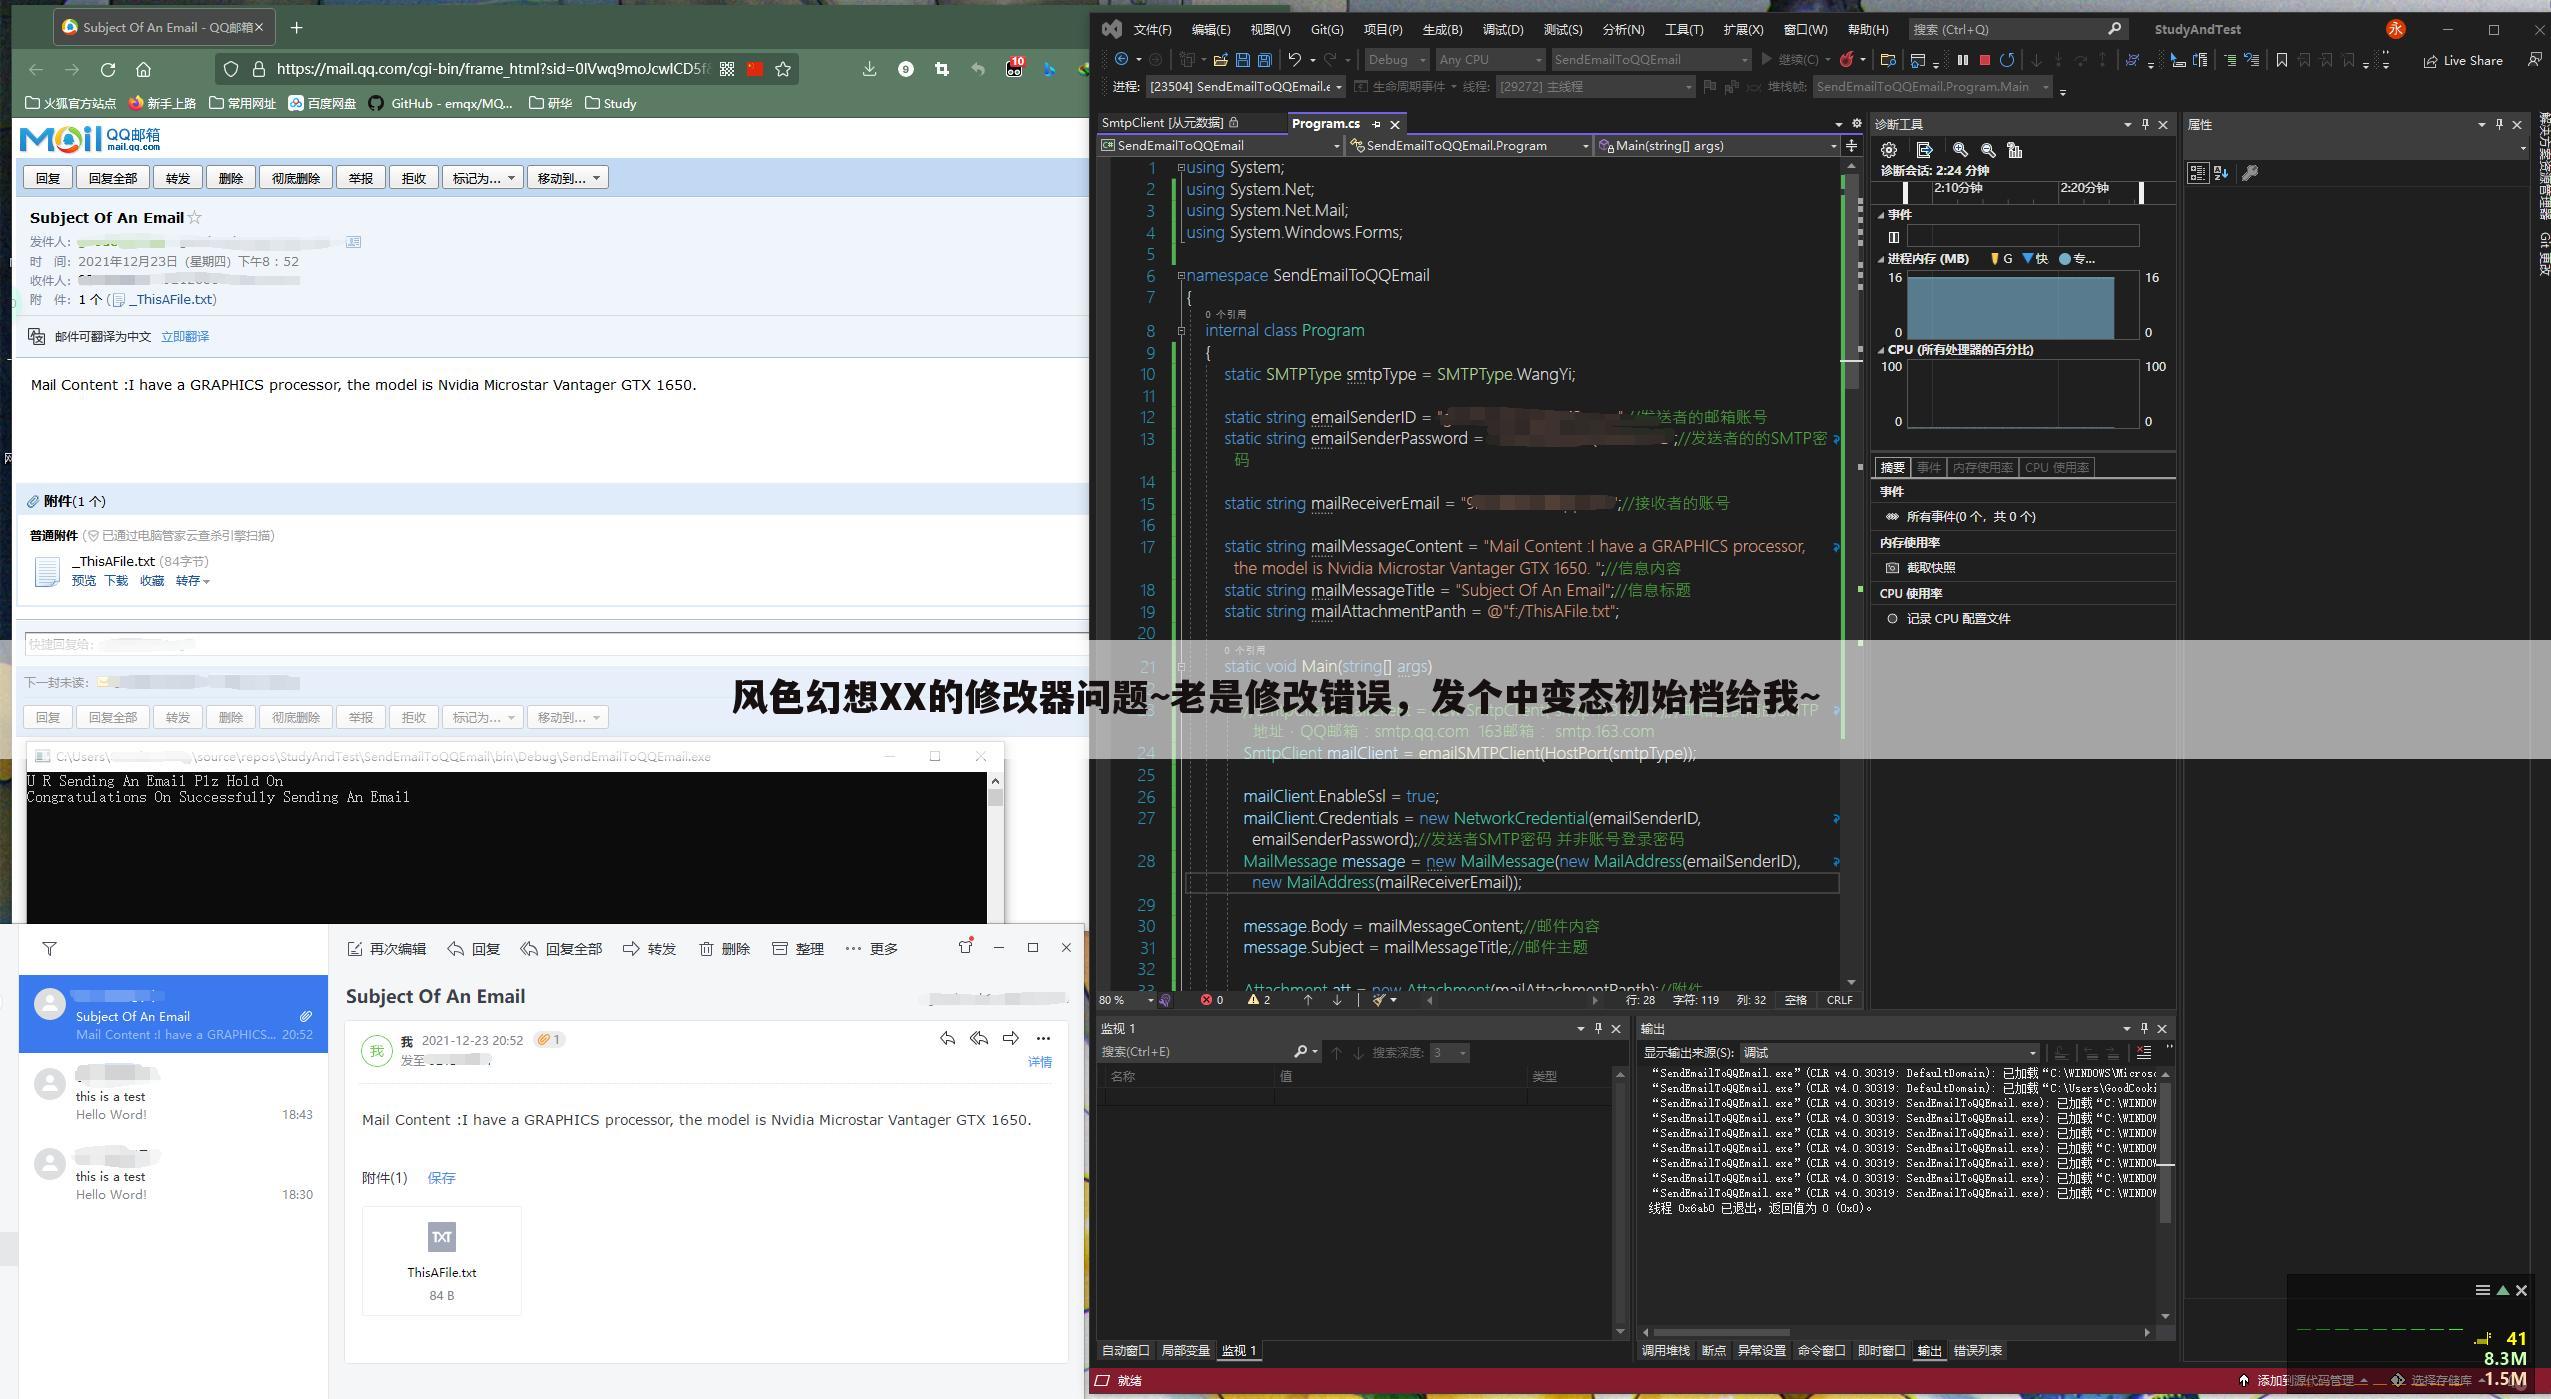The height and width of the screenshot is (1399, 2551).
Task: Click the export output icon in diagnostic tools
Action: click(x=1924, y=150)
